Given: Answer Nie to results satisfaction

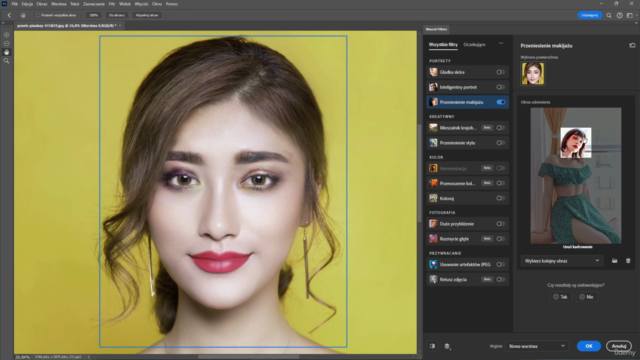Looking at the screenshot, I should [587, 297].
